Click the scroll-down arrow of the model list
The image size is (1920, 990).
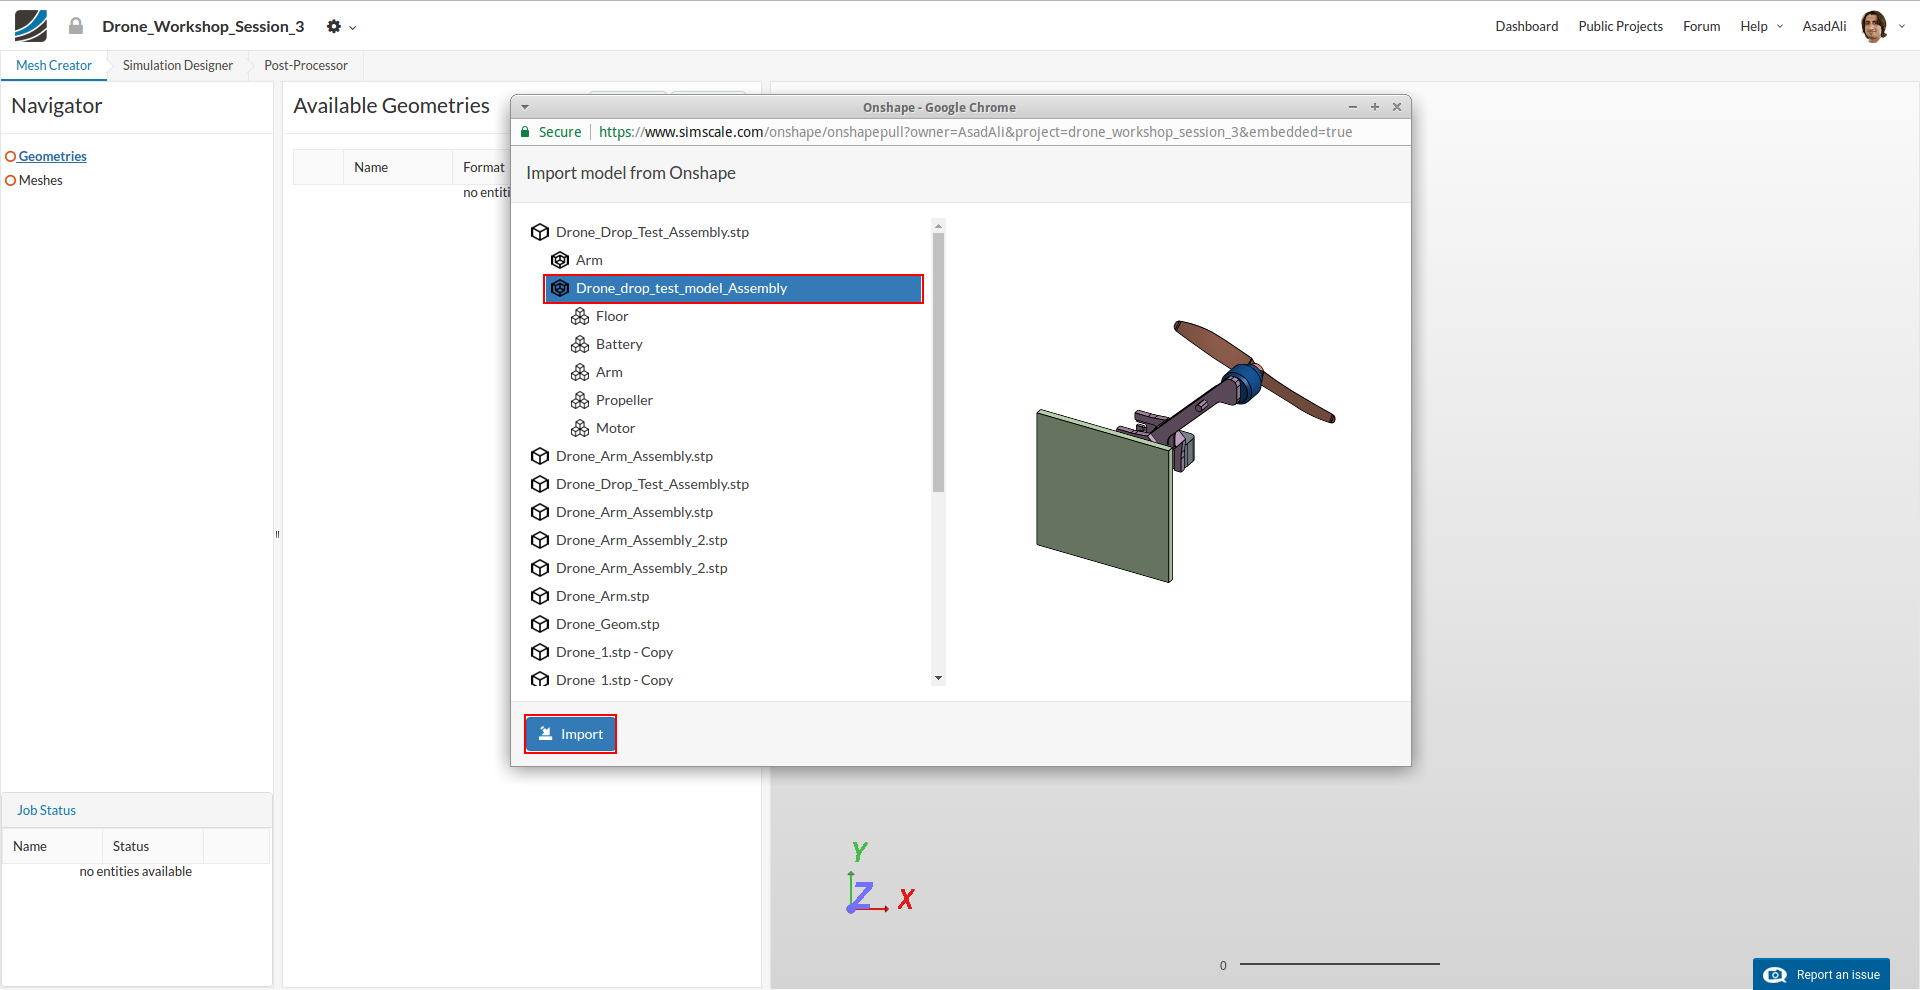click(x=938, y=678)
